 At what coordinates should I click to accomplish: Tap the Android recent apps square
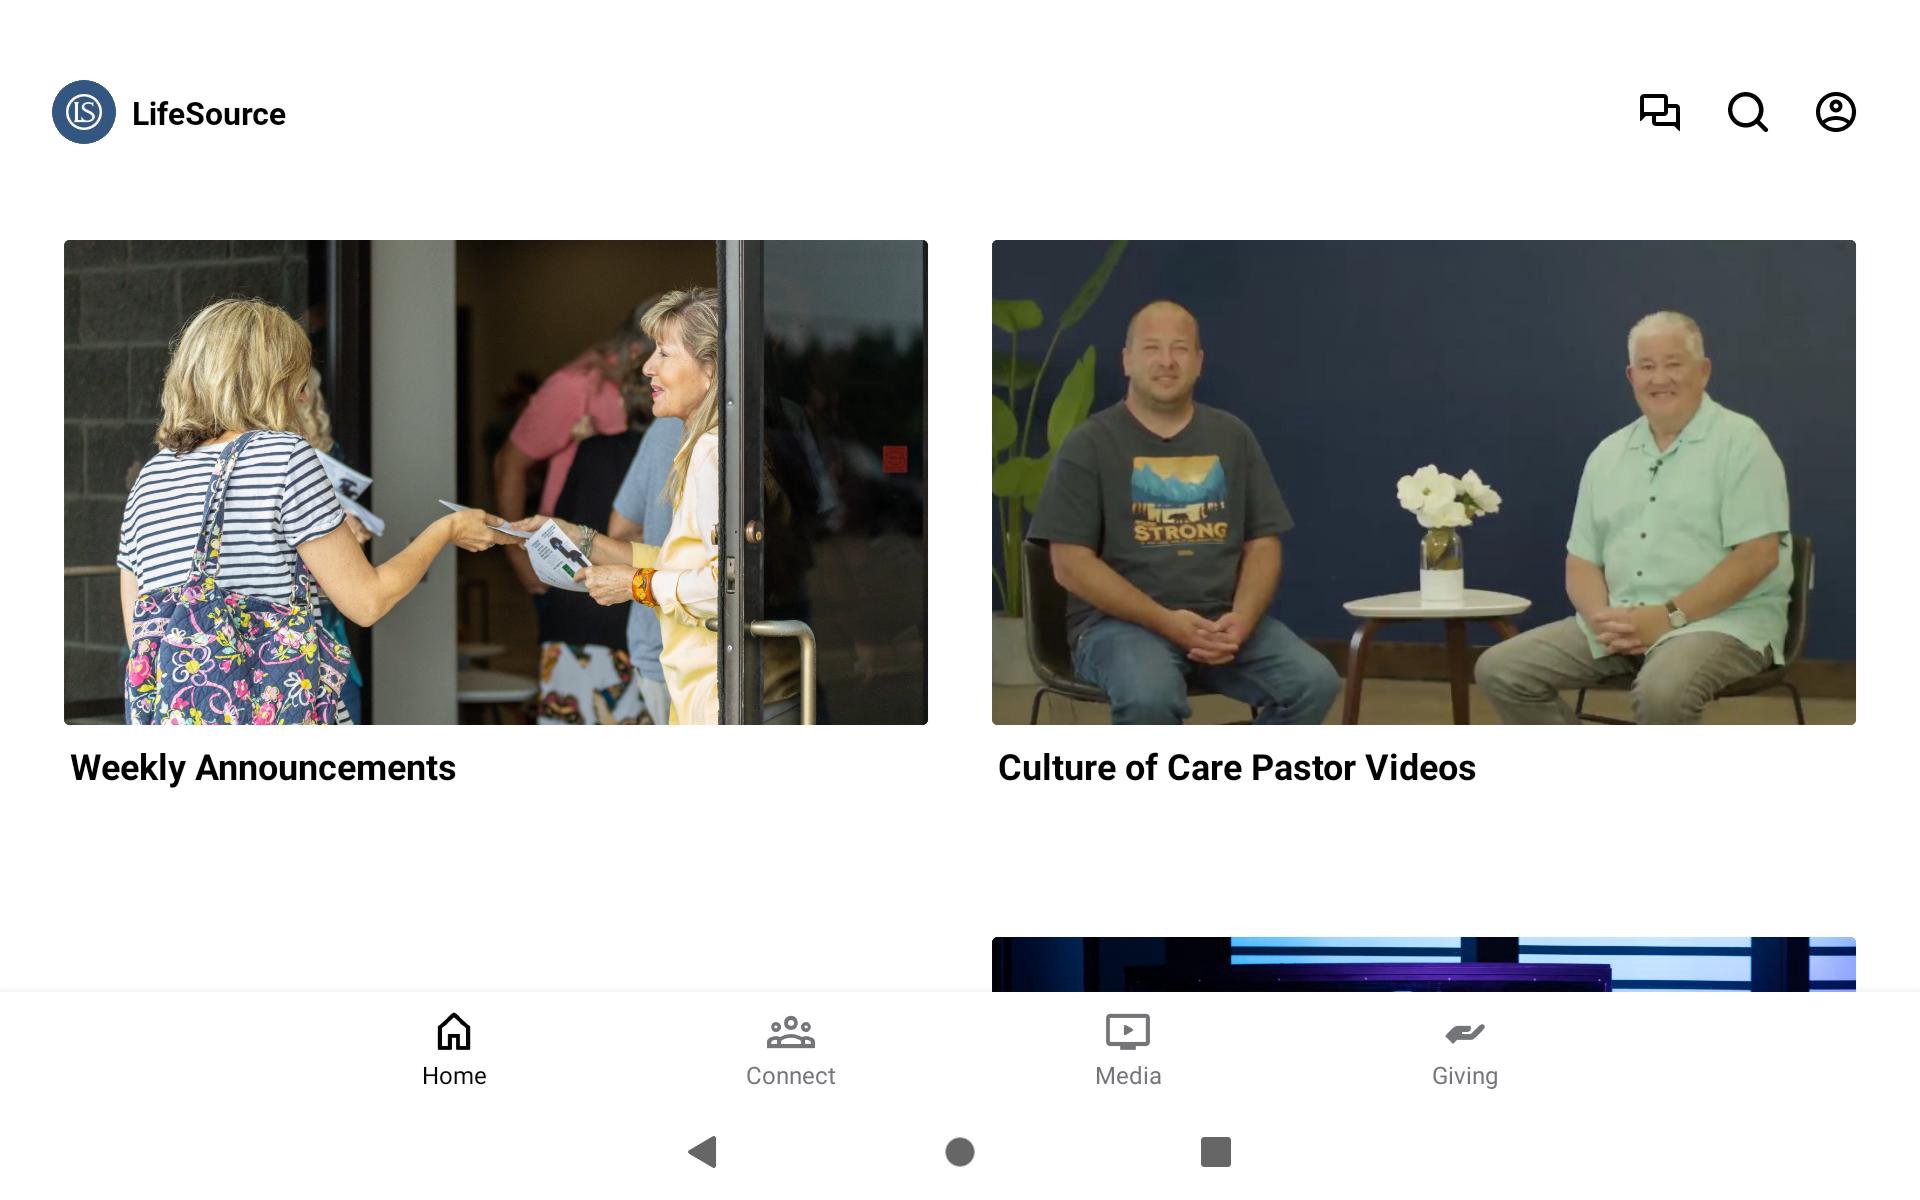[x=1216, y=1152]
